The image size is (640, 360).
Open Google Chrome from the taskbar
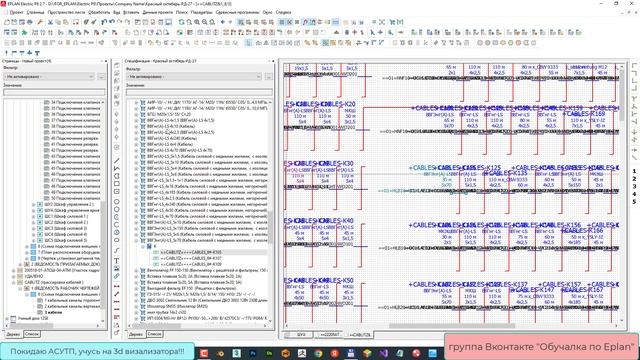tap(318, 353)
